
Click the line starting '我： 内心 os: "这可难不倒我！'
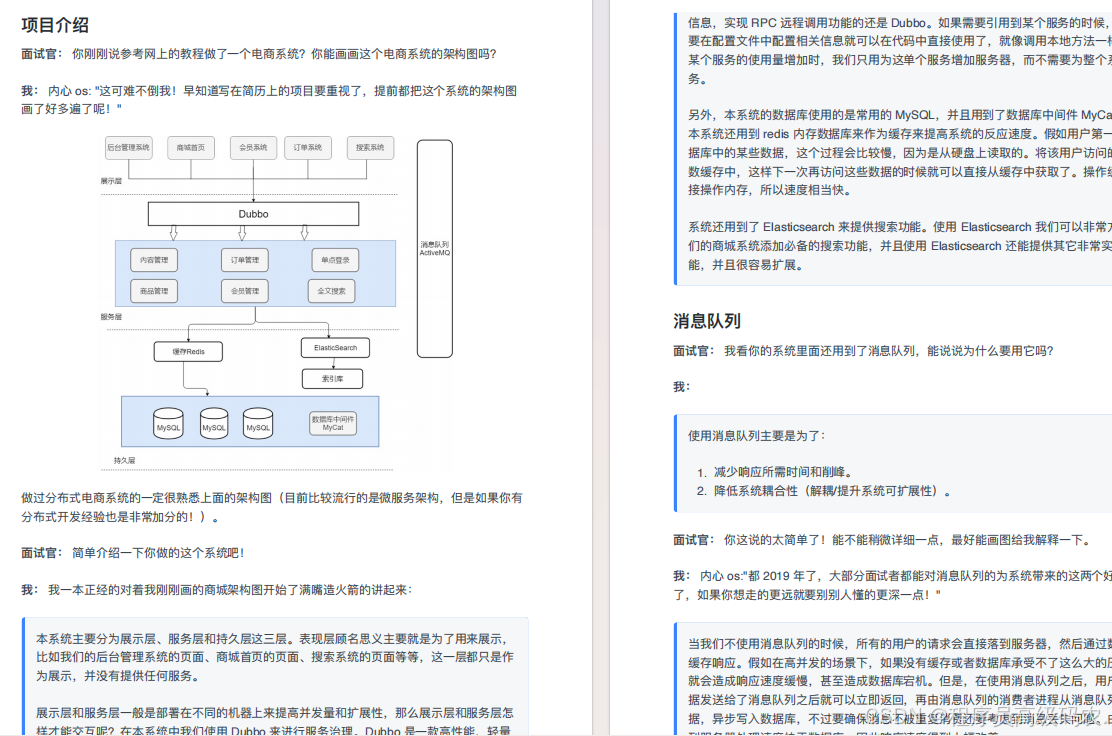[x=269, y=100]
